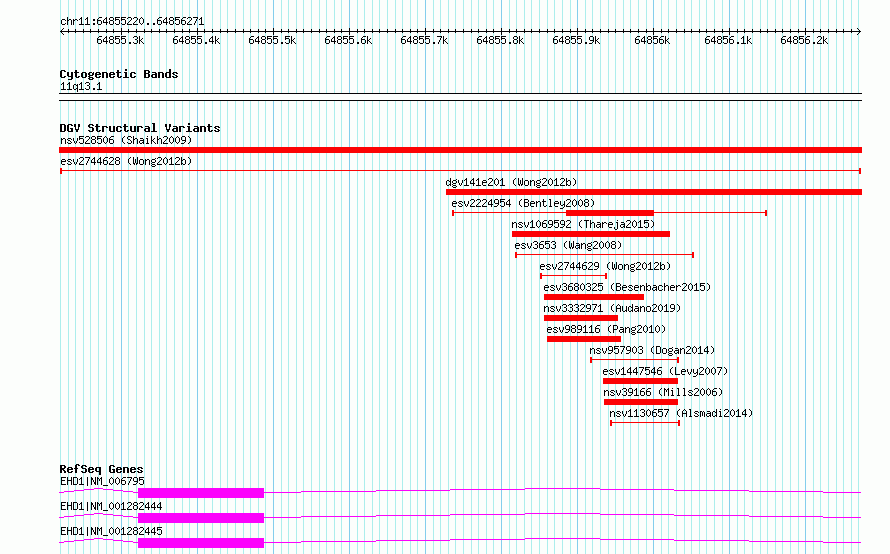Click the red bar of nsv1069592
Viewport: 890px width, 554px height.
pyautogui.click(x=591, y=234)
